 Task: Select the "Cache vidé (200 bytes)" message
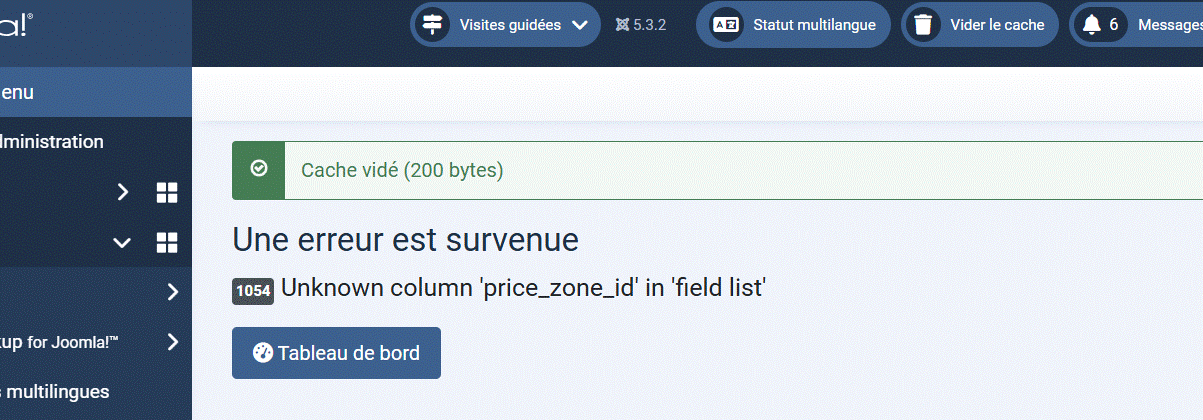(x=402, y=170)
